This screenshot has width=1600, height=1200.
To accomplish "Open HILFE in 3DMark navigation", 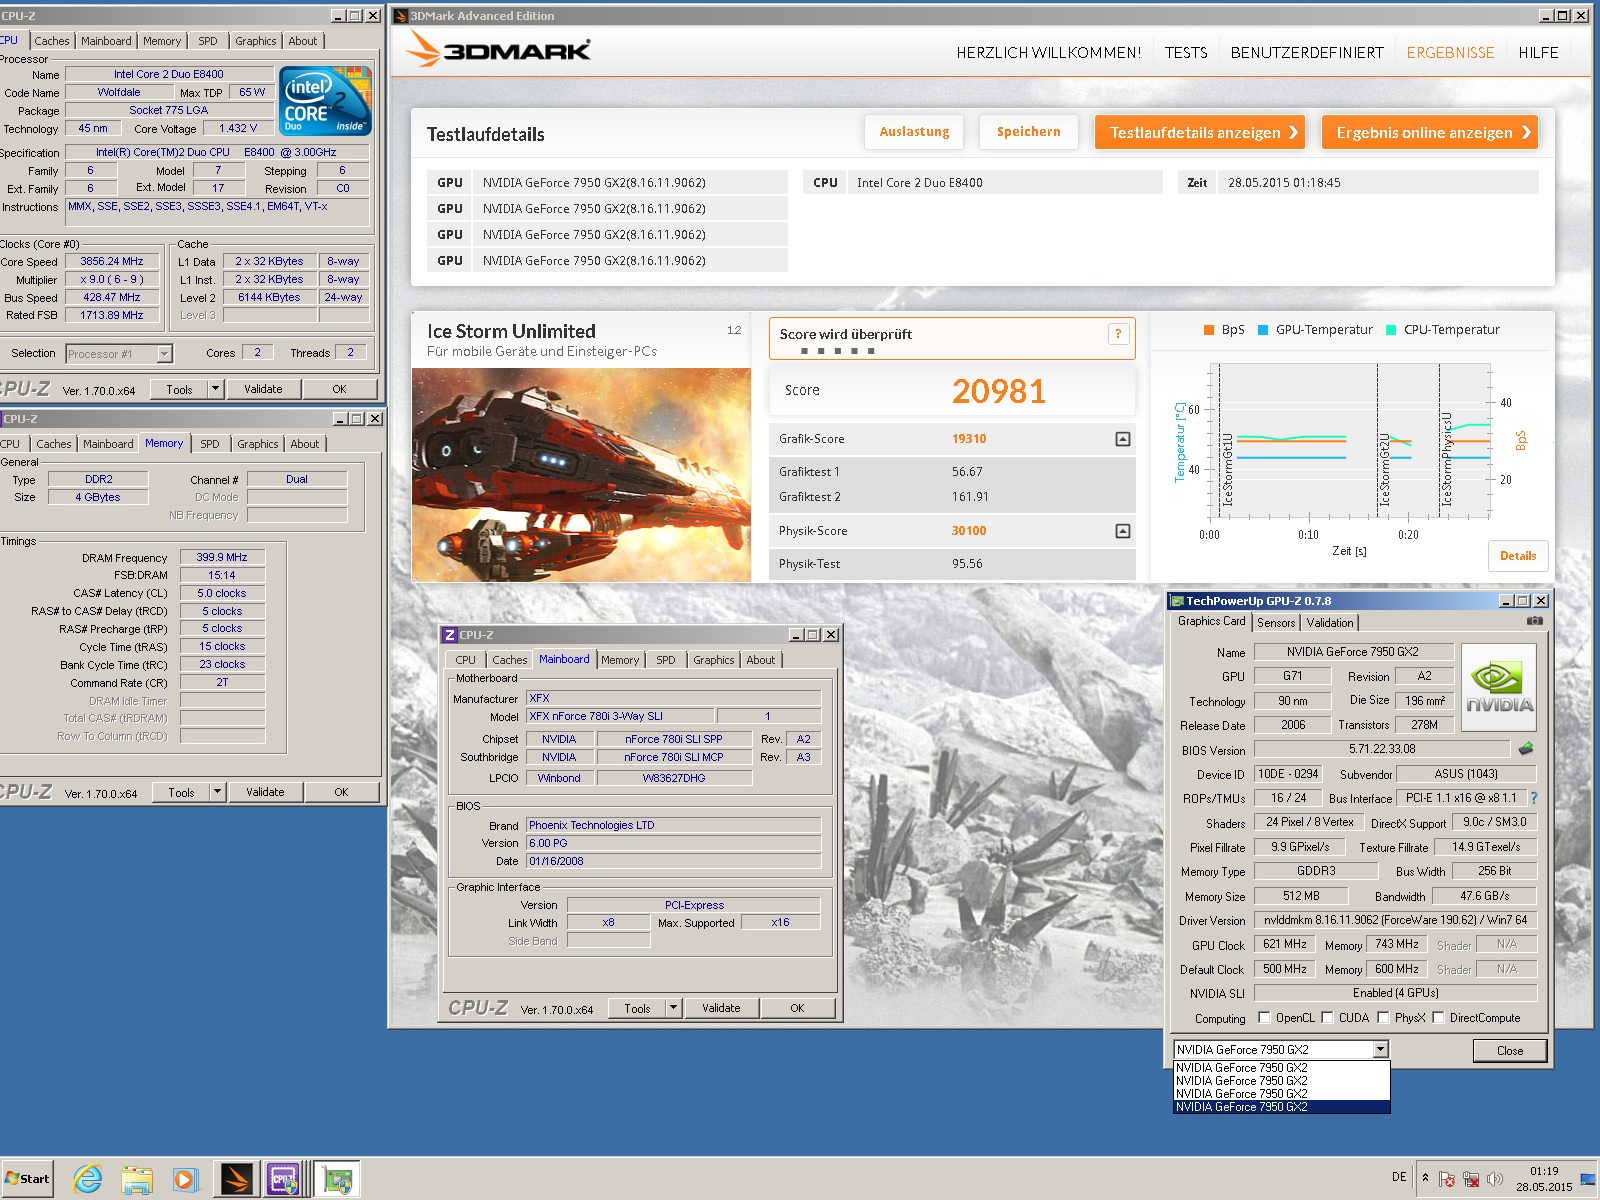I will [1538, 53].
